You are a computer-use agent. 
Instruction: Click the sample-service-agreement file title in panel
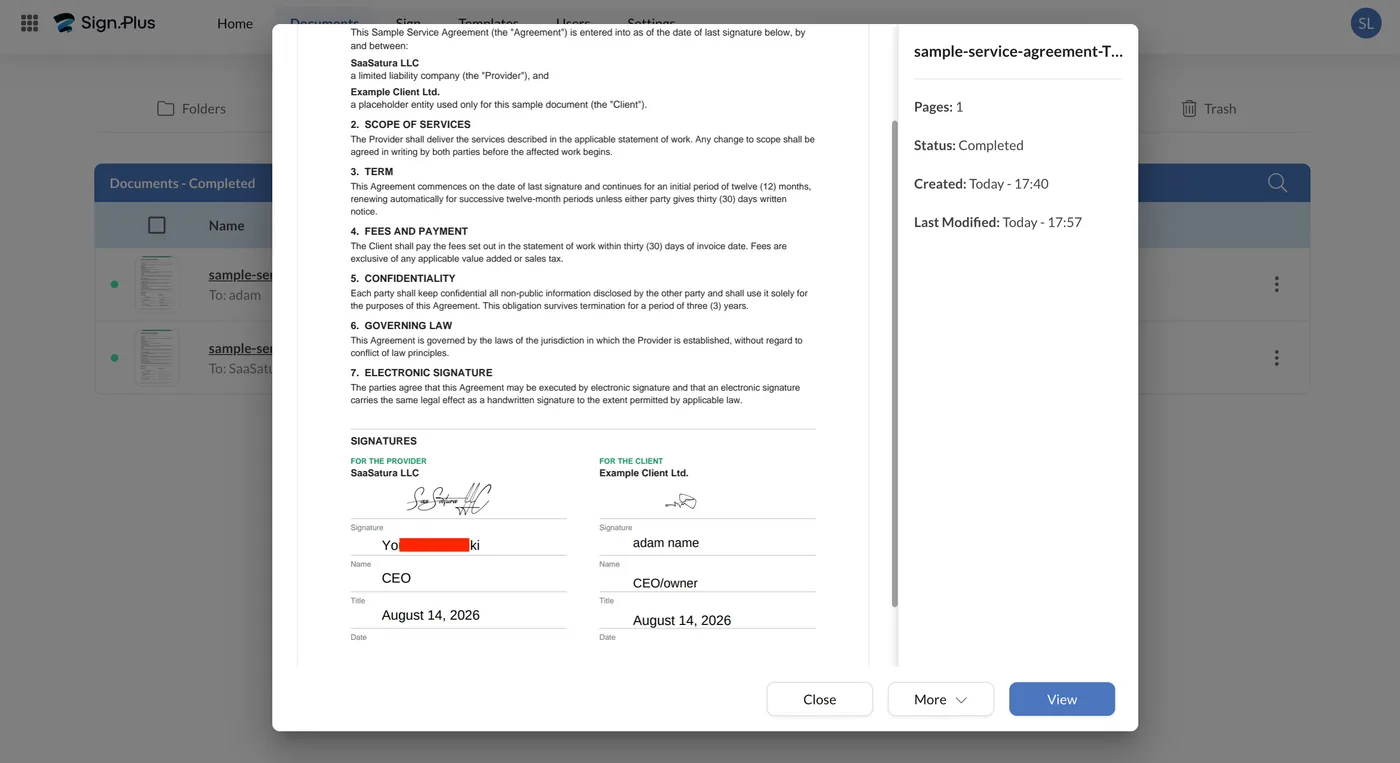pos(1017,51)
